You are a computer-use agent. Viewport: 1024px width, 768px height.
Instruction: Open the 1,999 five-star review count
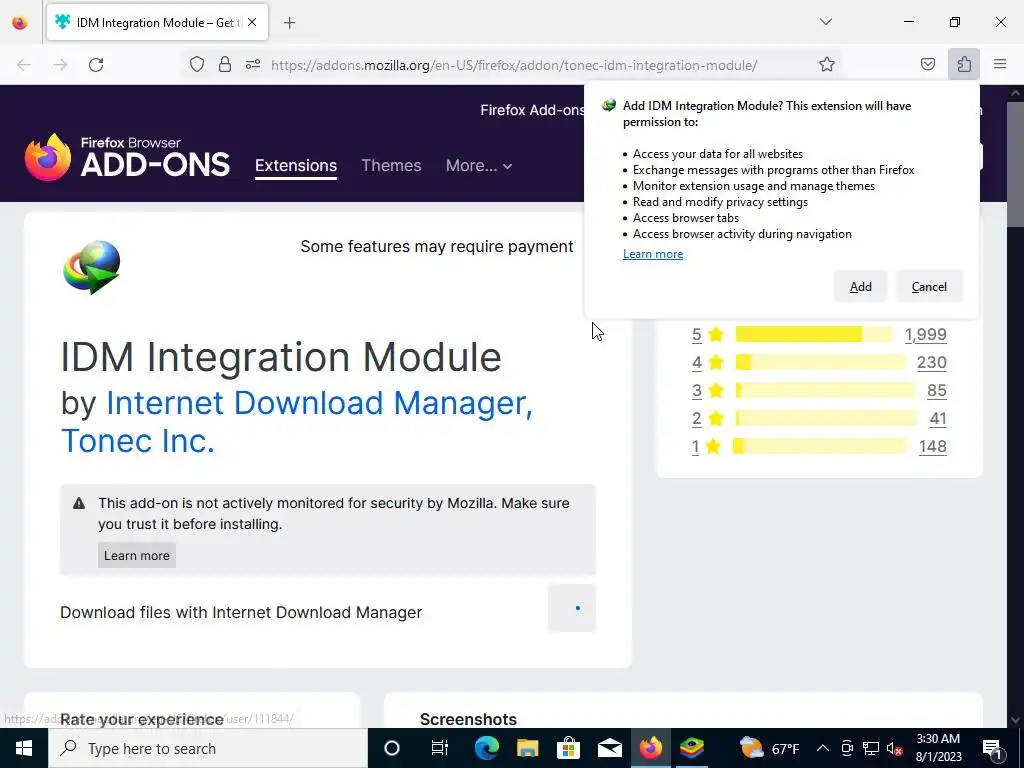pos(925,334)
